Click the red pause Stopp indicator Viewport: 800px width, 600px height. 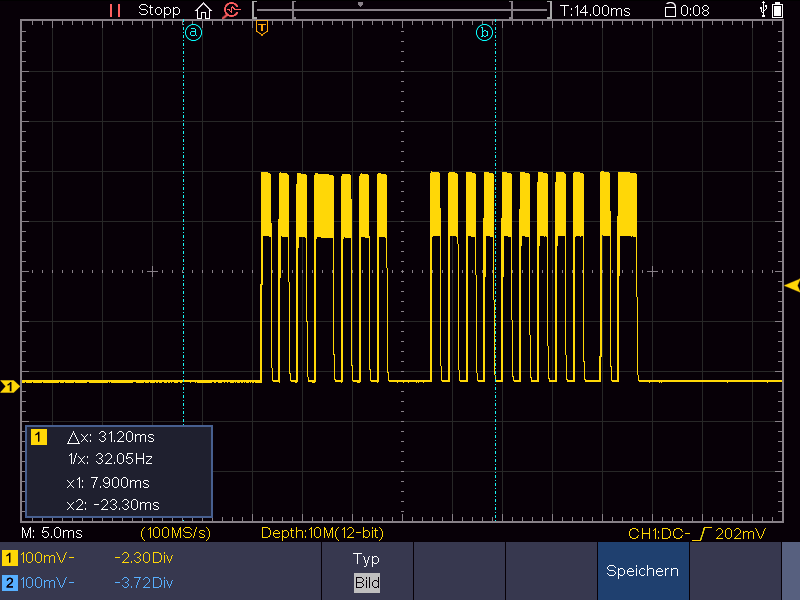(115, 11)
